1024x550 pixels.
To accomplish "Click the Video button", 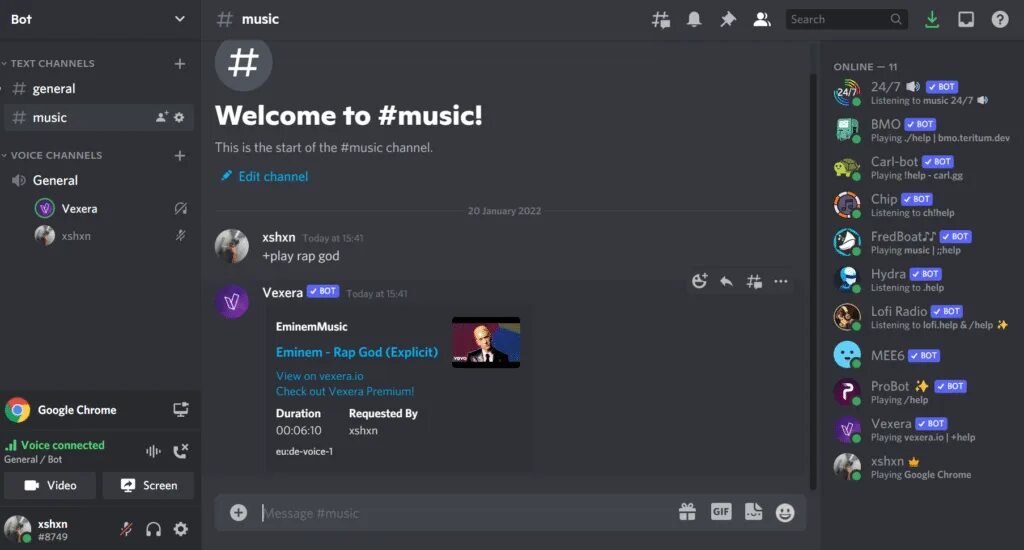I will [50, 485].
